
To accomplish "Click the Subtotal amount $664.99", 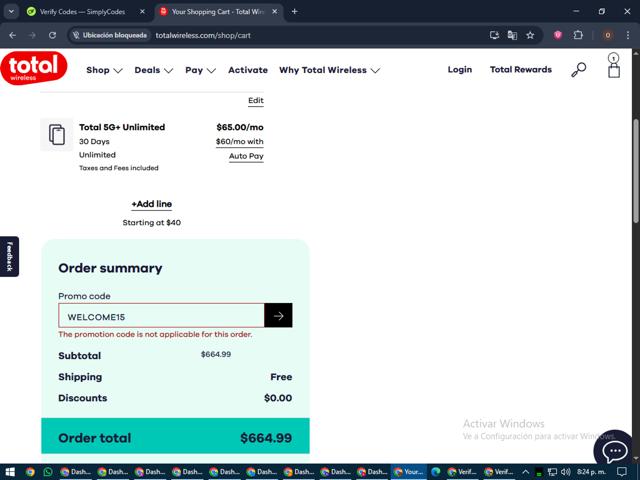I will click(x=216, y=354).
